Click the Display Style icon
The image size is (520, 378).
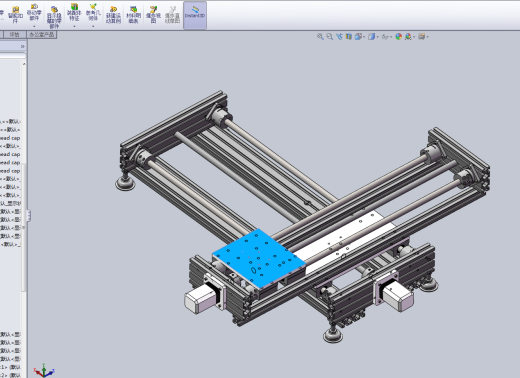(x=371, y=37)
